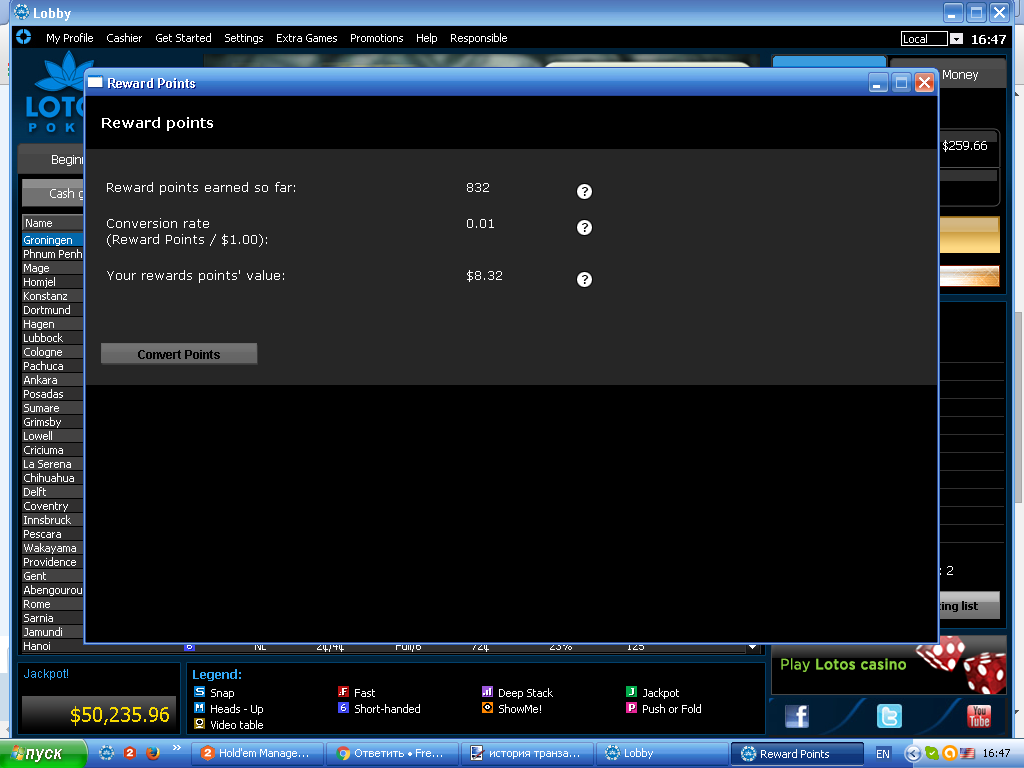Image resolution: width=1024 pixels, height=768 pixels.
Task: Click the Jackpot amount $50,235.96
Action: [120, 715]
